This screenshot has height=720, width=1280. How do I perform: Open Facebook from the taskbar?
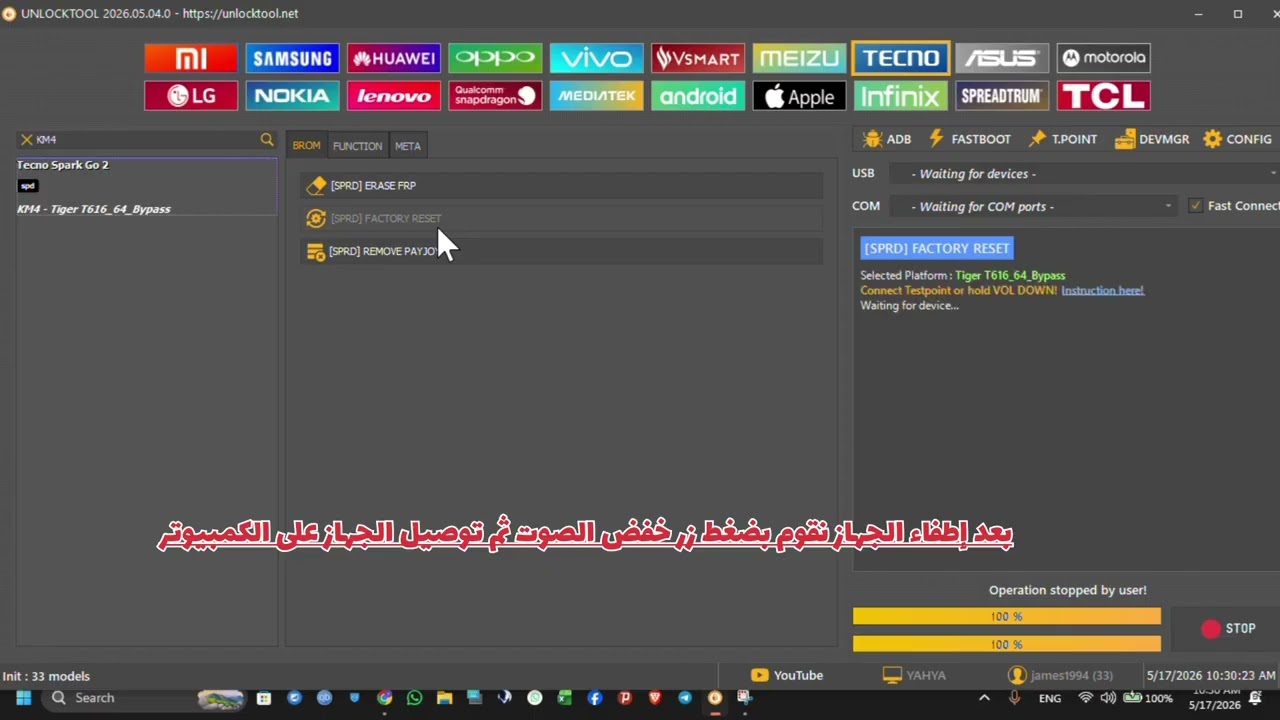pos(595,698)
